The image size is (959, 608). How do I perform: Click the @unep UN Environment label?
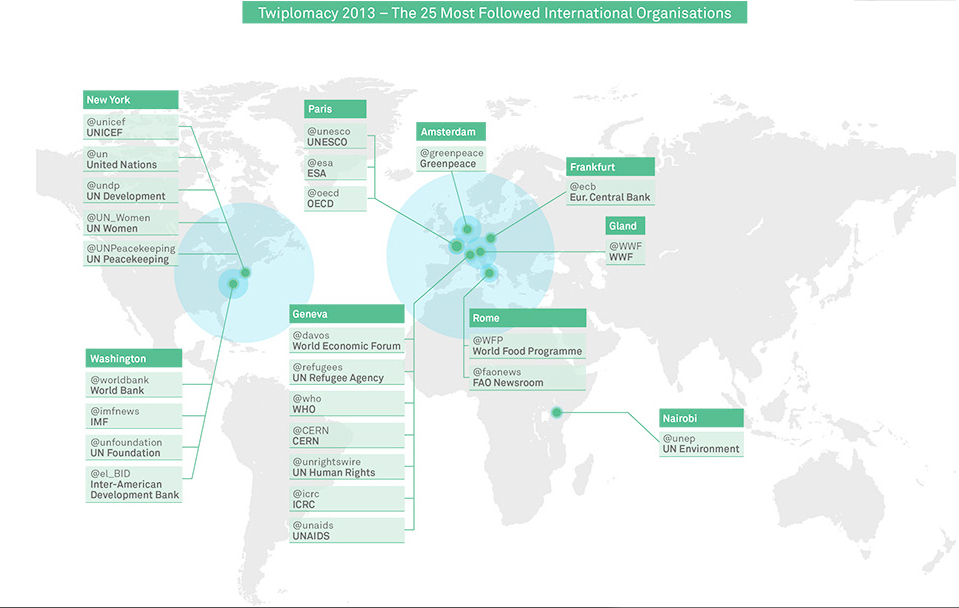tap(702, 443)
